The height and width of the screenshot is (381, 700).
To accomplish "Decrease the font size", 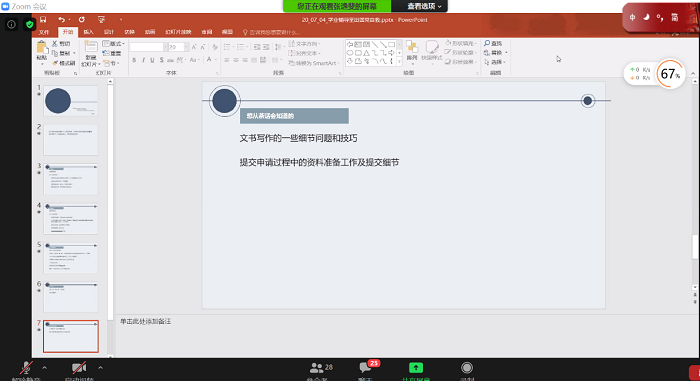I will (x=203, y=47).
